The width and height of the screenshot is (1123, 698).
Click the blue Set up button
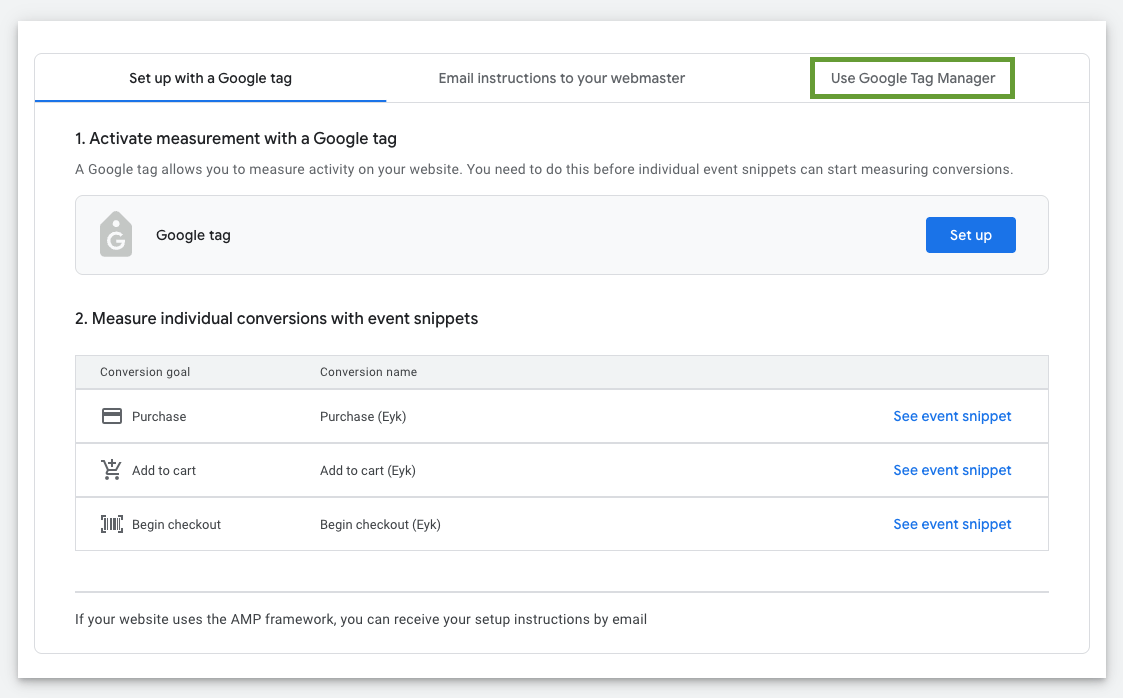[970, 235]
